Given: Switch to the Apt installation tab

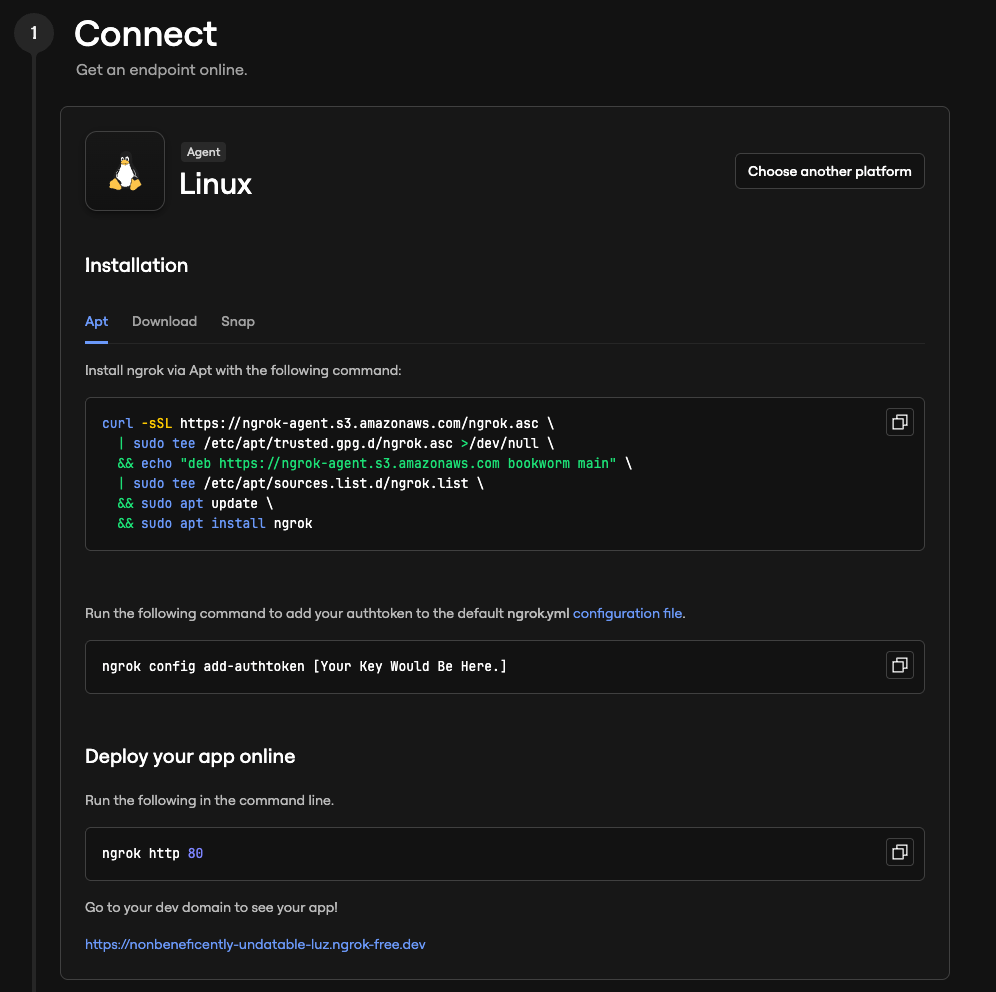Looking at the screenshot, I should click(97, 321).
